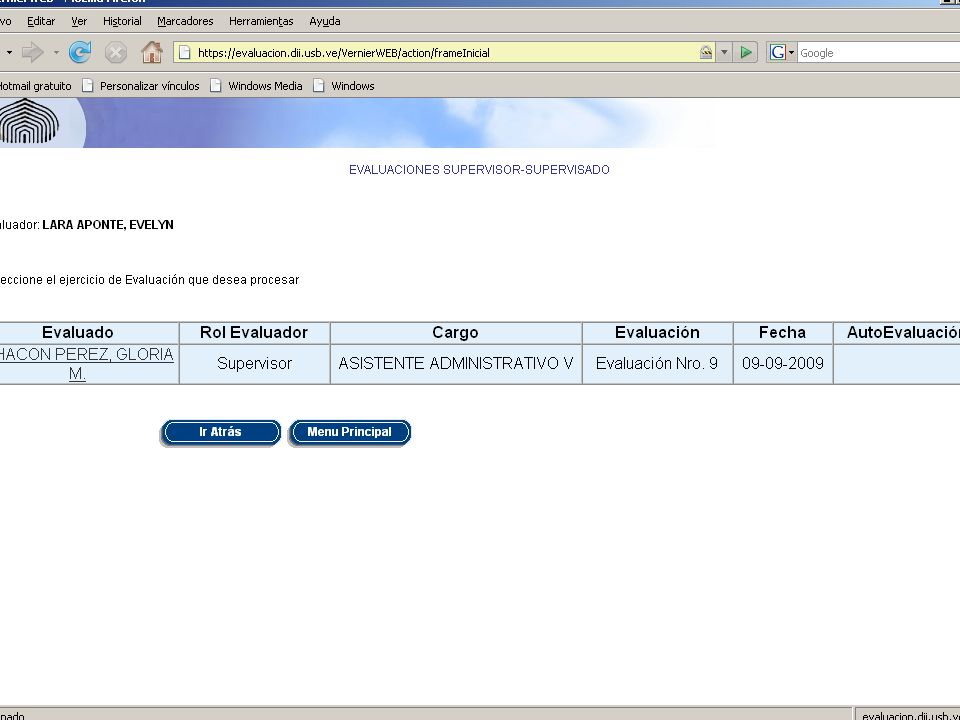Click the 09-09-2009 date cell

(x=782, y=364)
